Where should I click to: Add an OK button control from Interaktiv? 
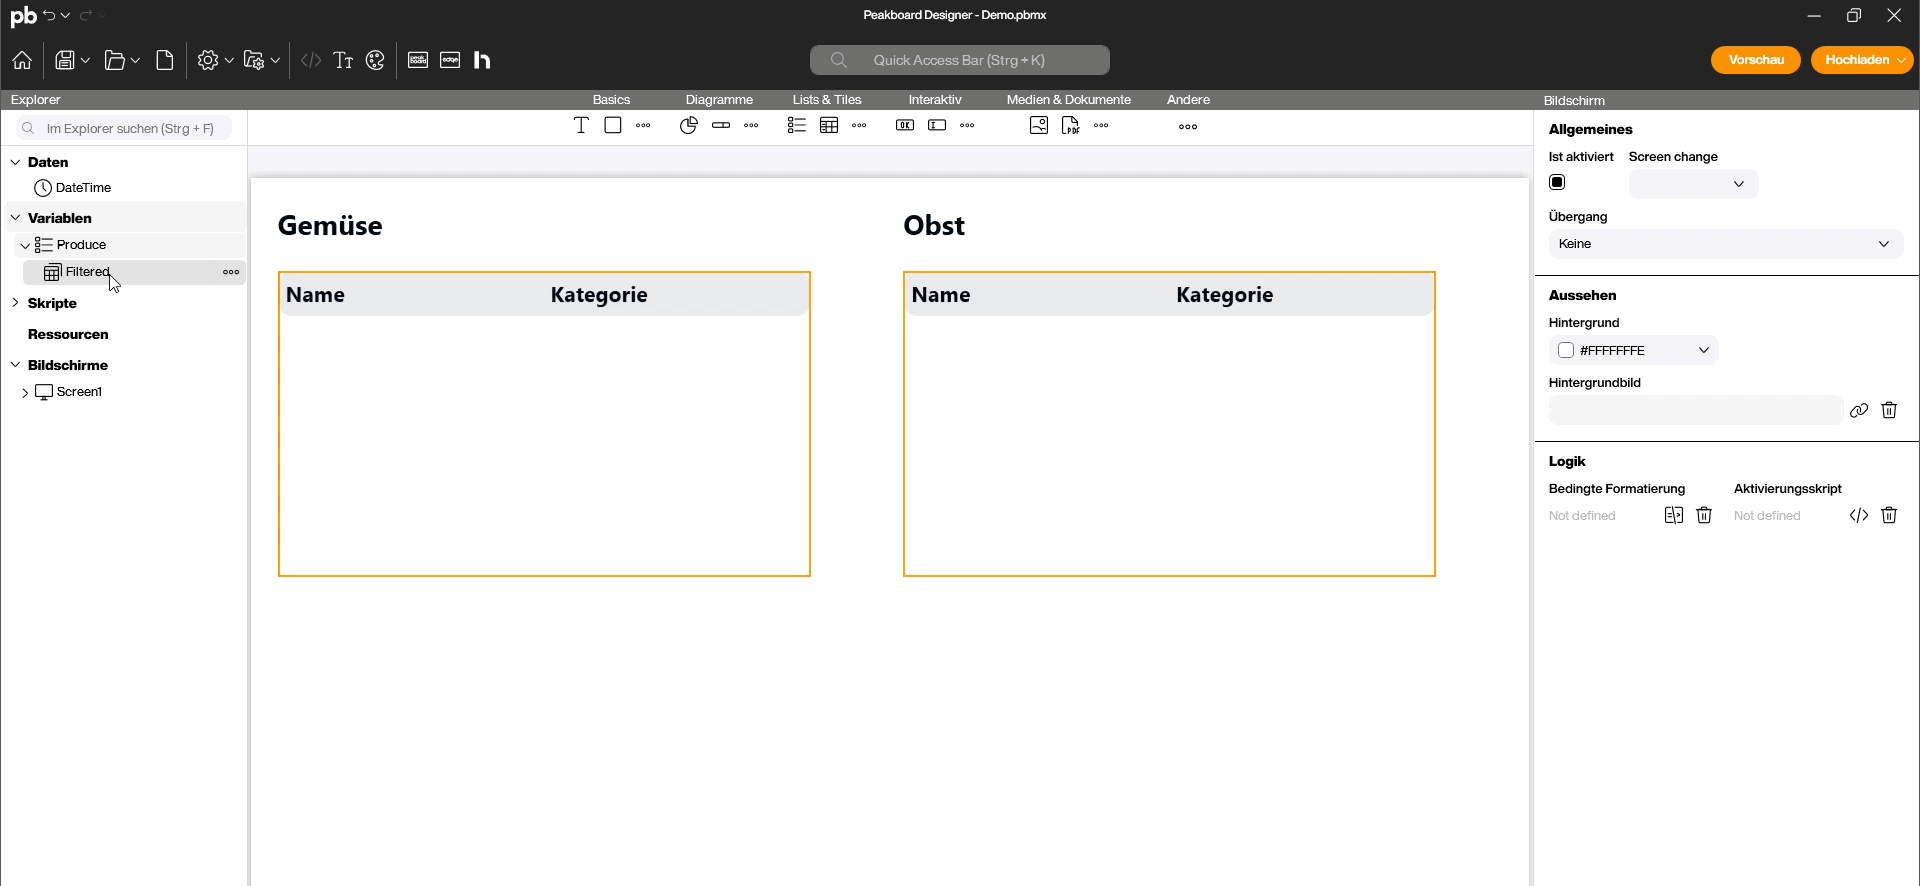pos(905,126)
